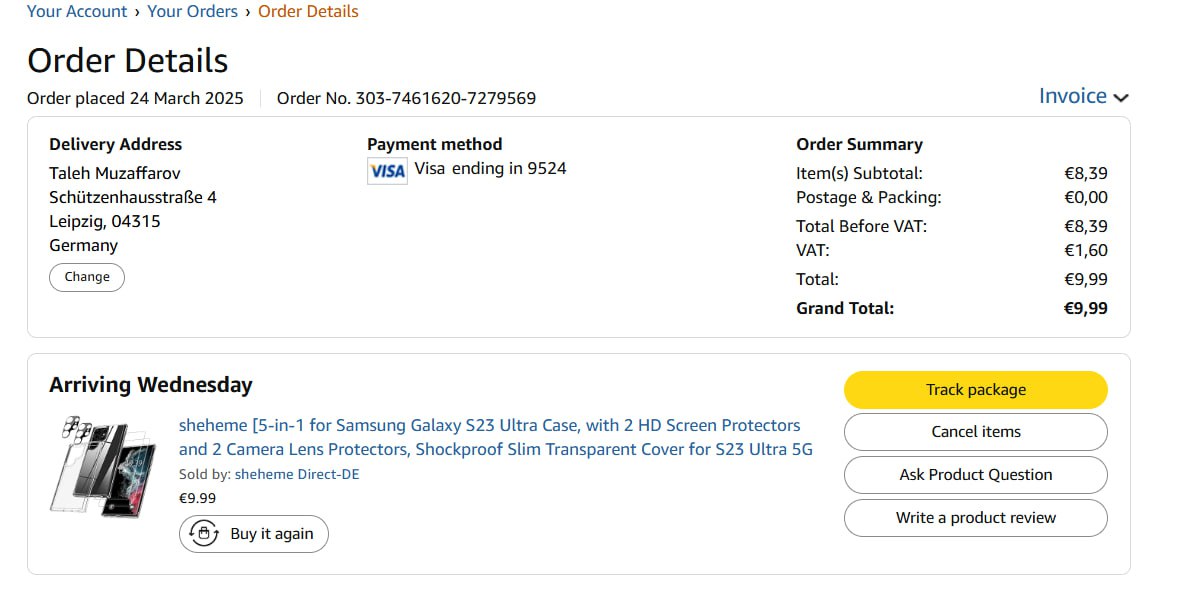This screenshot has width=1189, height=593.
Task: Click the Order Details breadcrumb
Action: pyautogui.click(x=308, y=12)
